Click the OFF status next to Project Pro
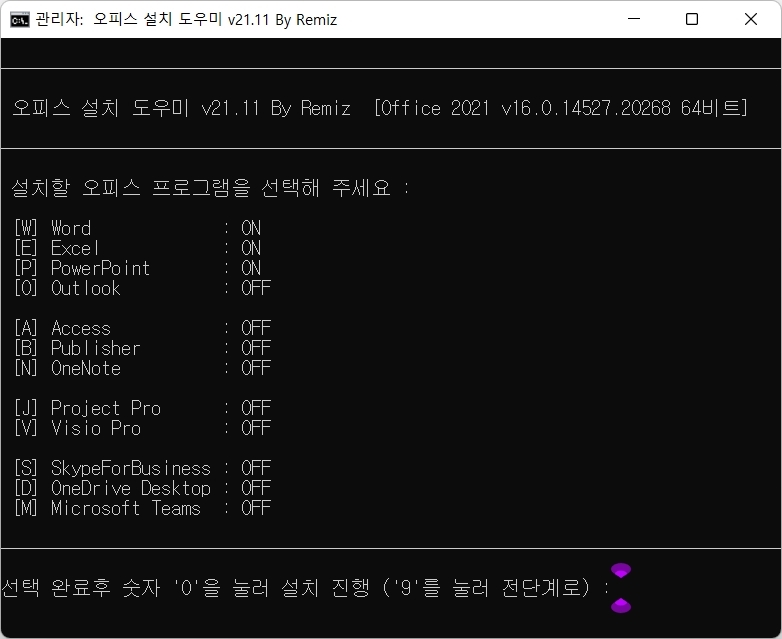Image resolution: width=782 pixels, height=639 pixels. 256,408
